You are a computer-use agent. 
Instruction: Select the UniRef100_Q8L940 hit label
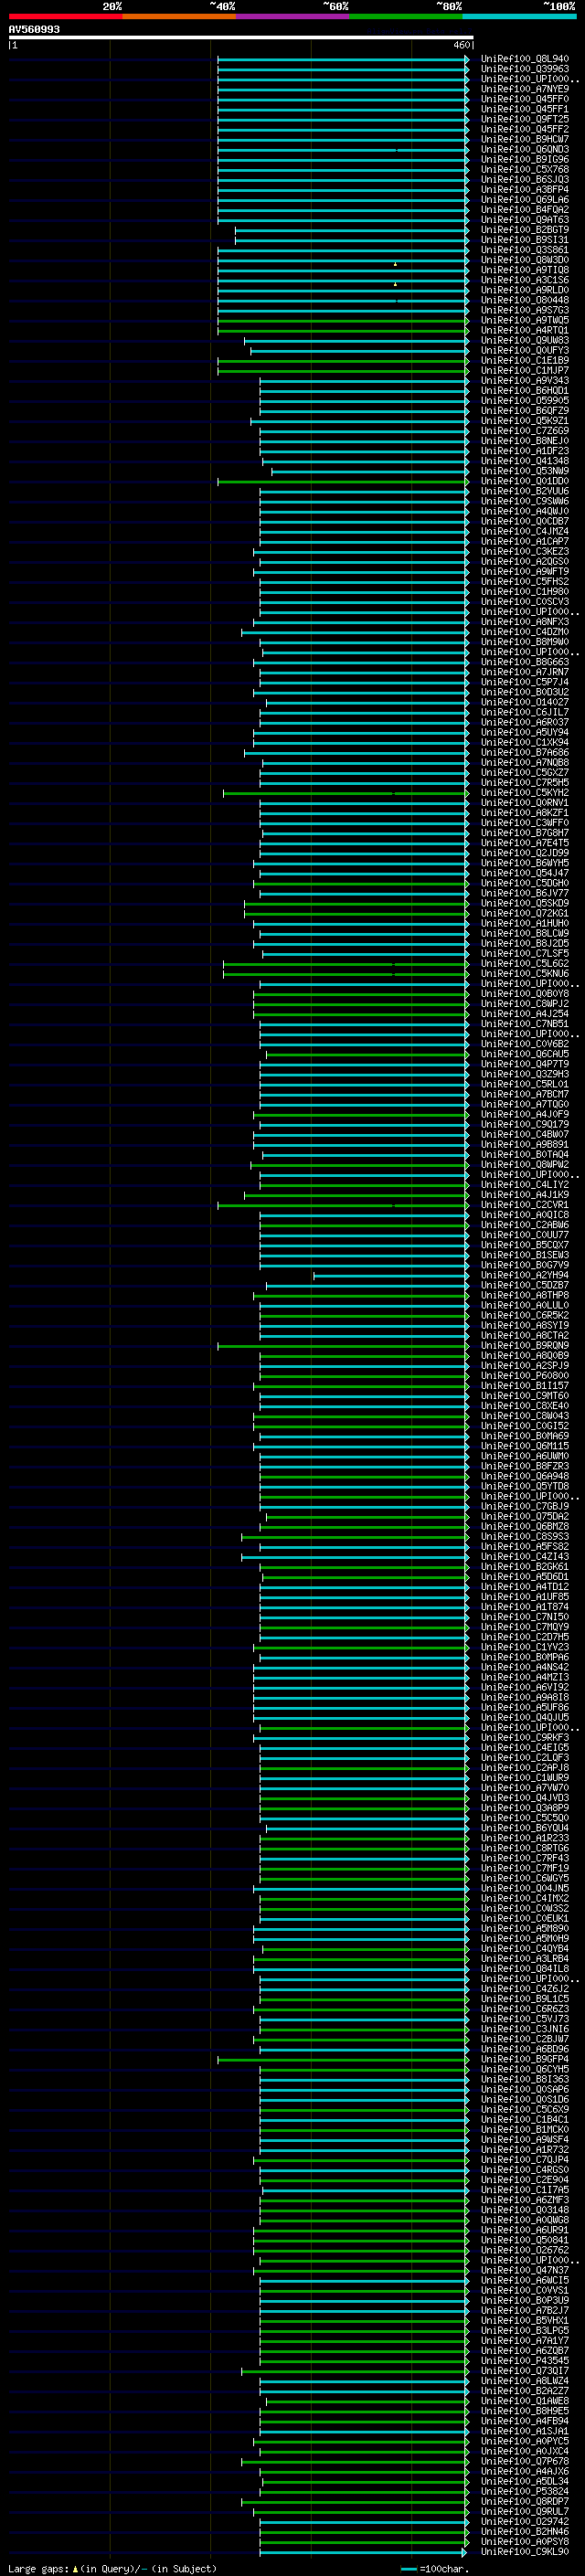[524, 59]
